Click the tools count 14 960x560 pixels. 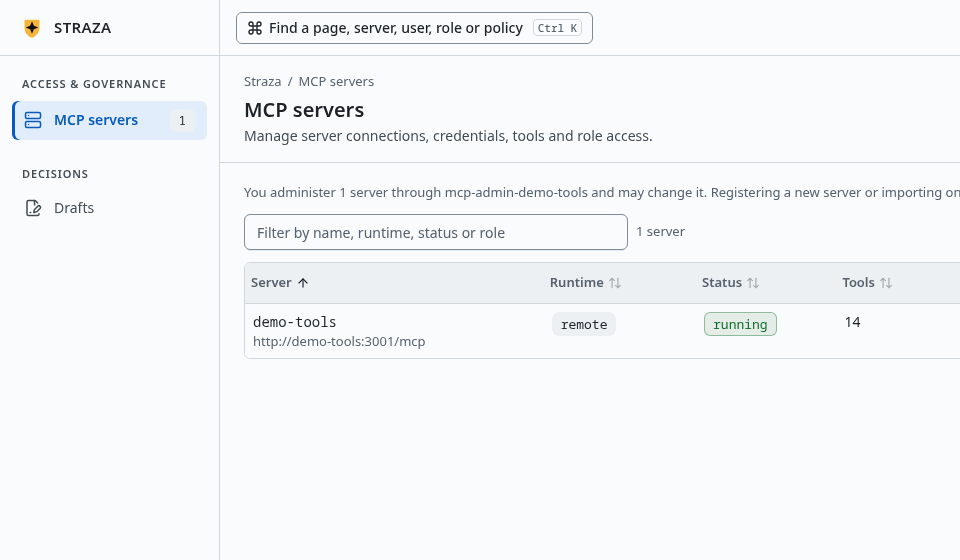852,323
